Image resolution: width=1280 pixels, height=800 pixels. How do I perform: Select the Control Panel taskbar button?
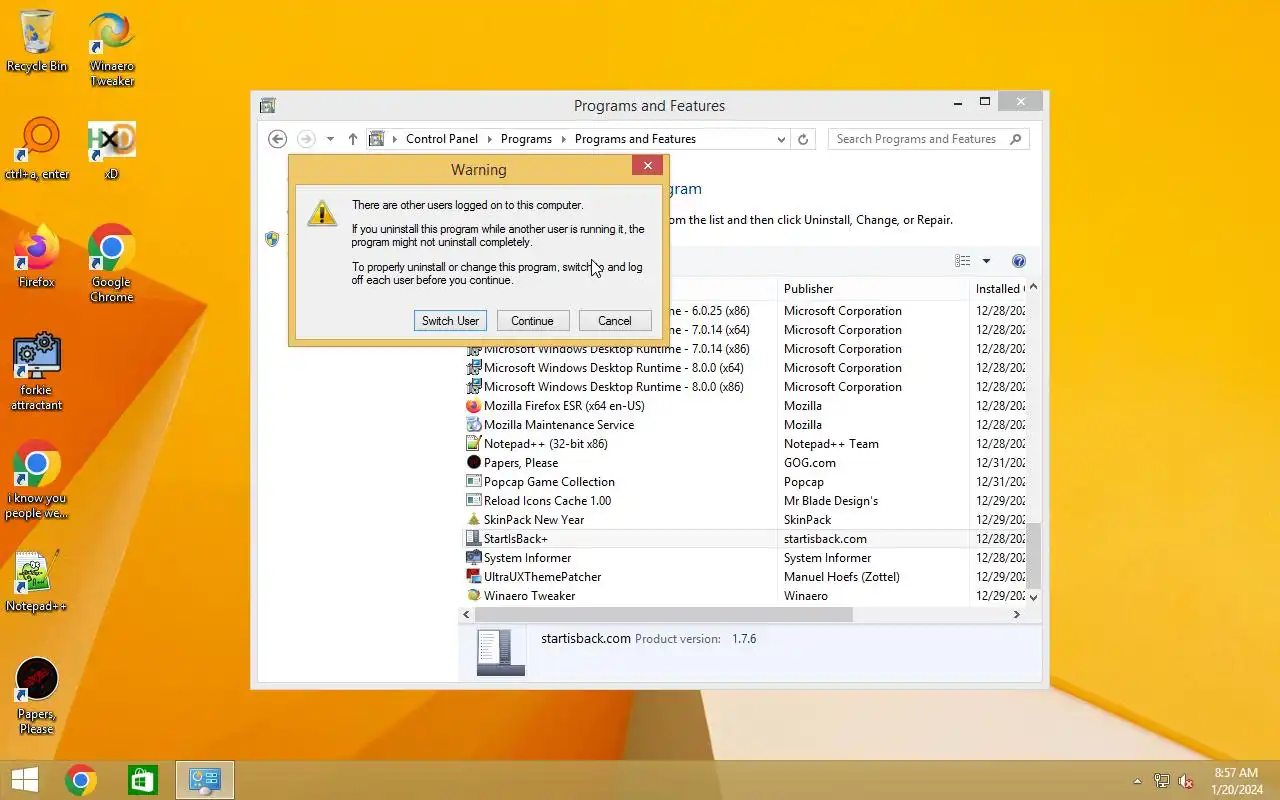[205, 780]
